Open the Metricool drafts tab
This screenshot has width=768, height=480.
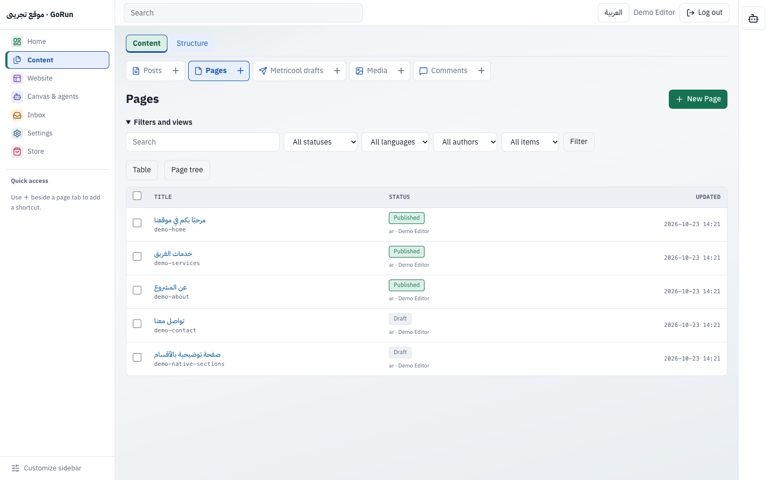point(291,71)
